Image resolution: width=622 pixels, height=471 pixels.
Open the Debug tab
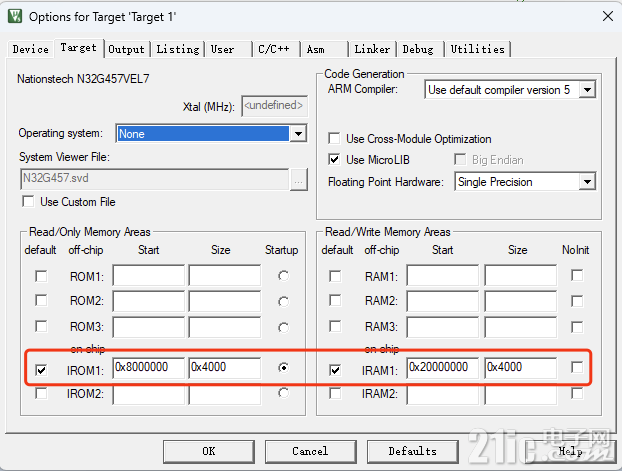click(420, 49)
